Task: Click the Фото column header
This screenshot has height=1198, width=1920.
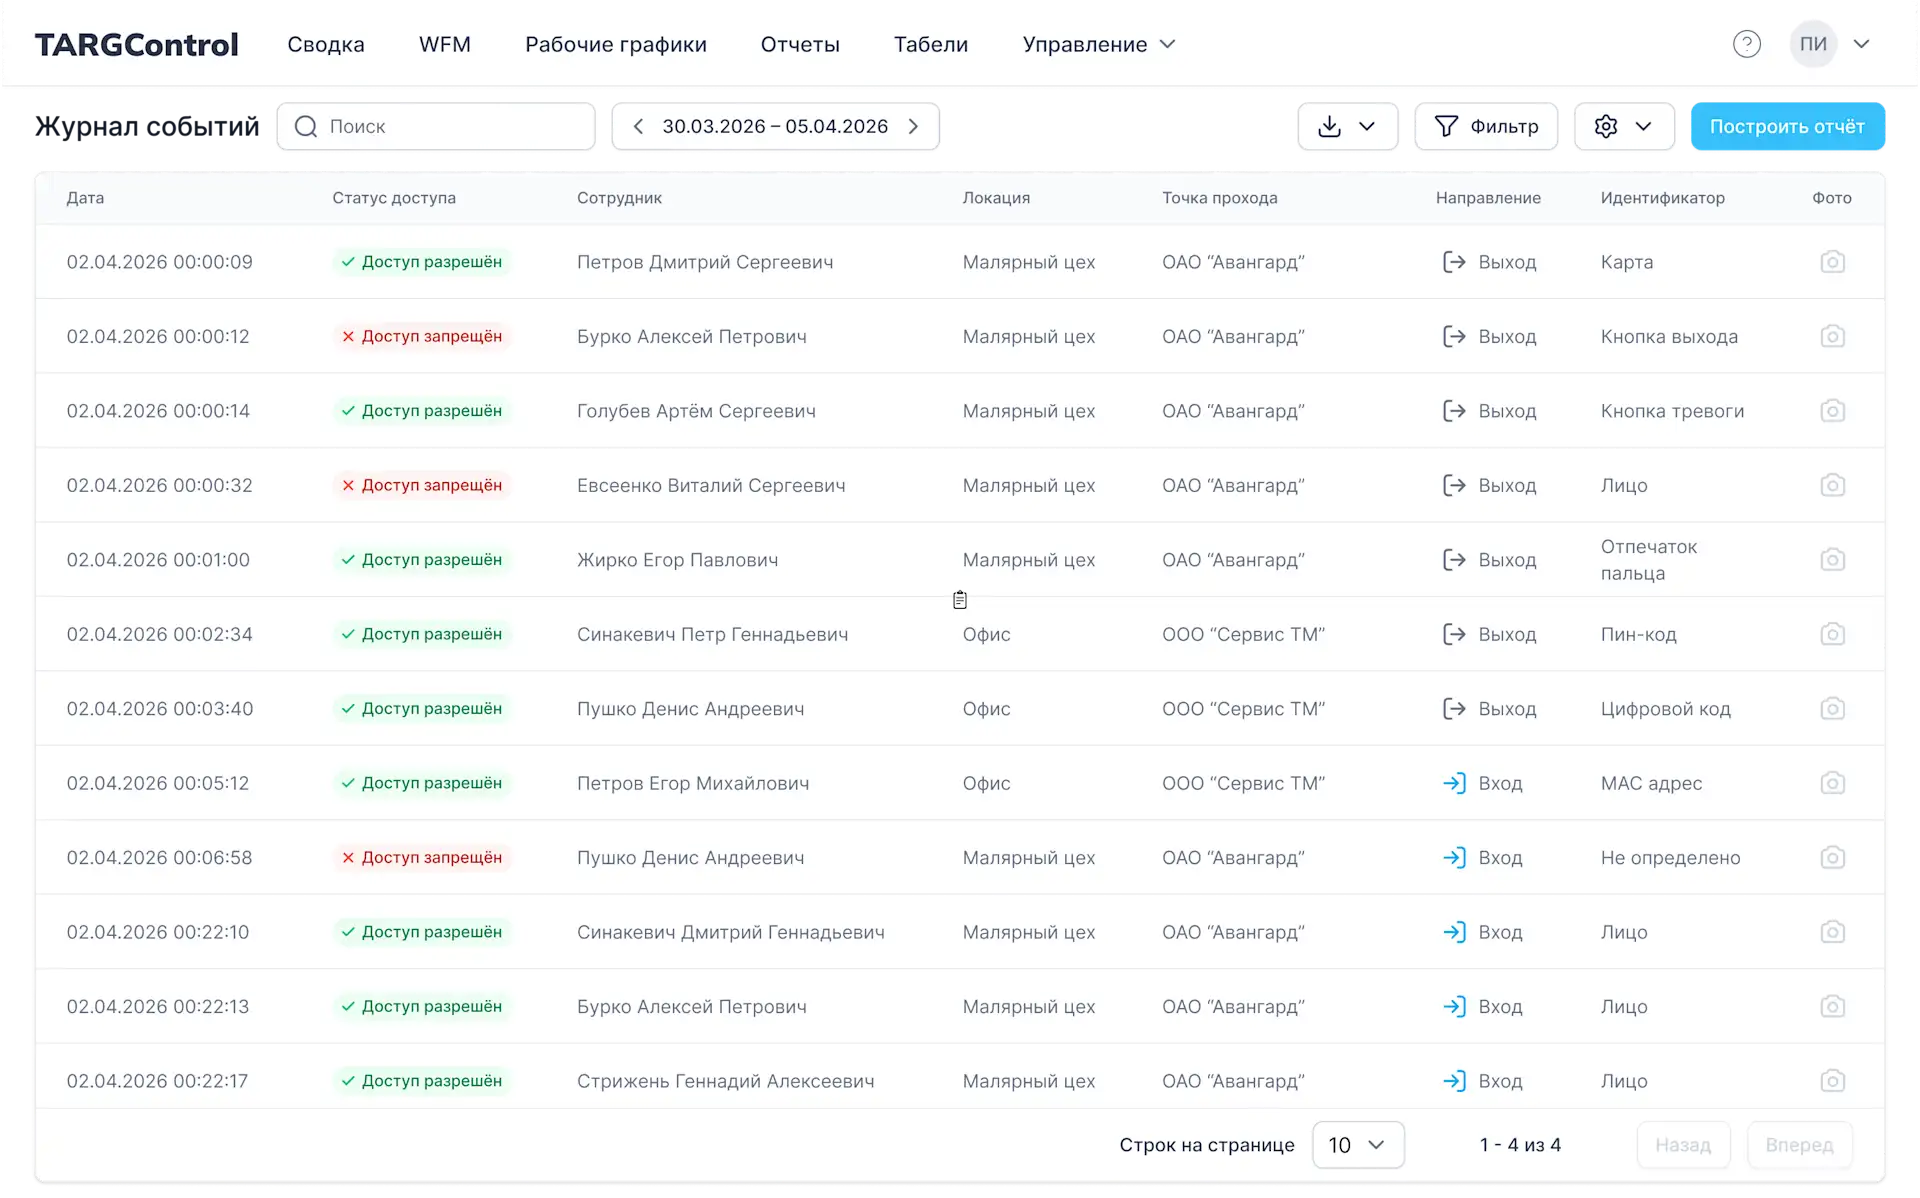Action: coord(1832,198)
